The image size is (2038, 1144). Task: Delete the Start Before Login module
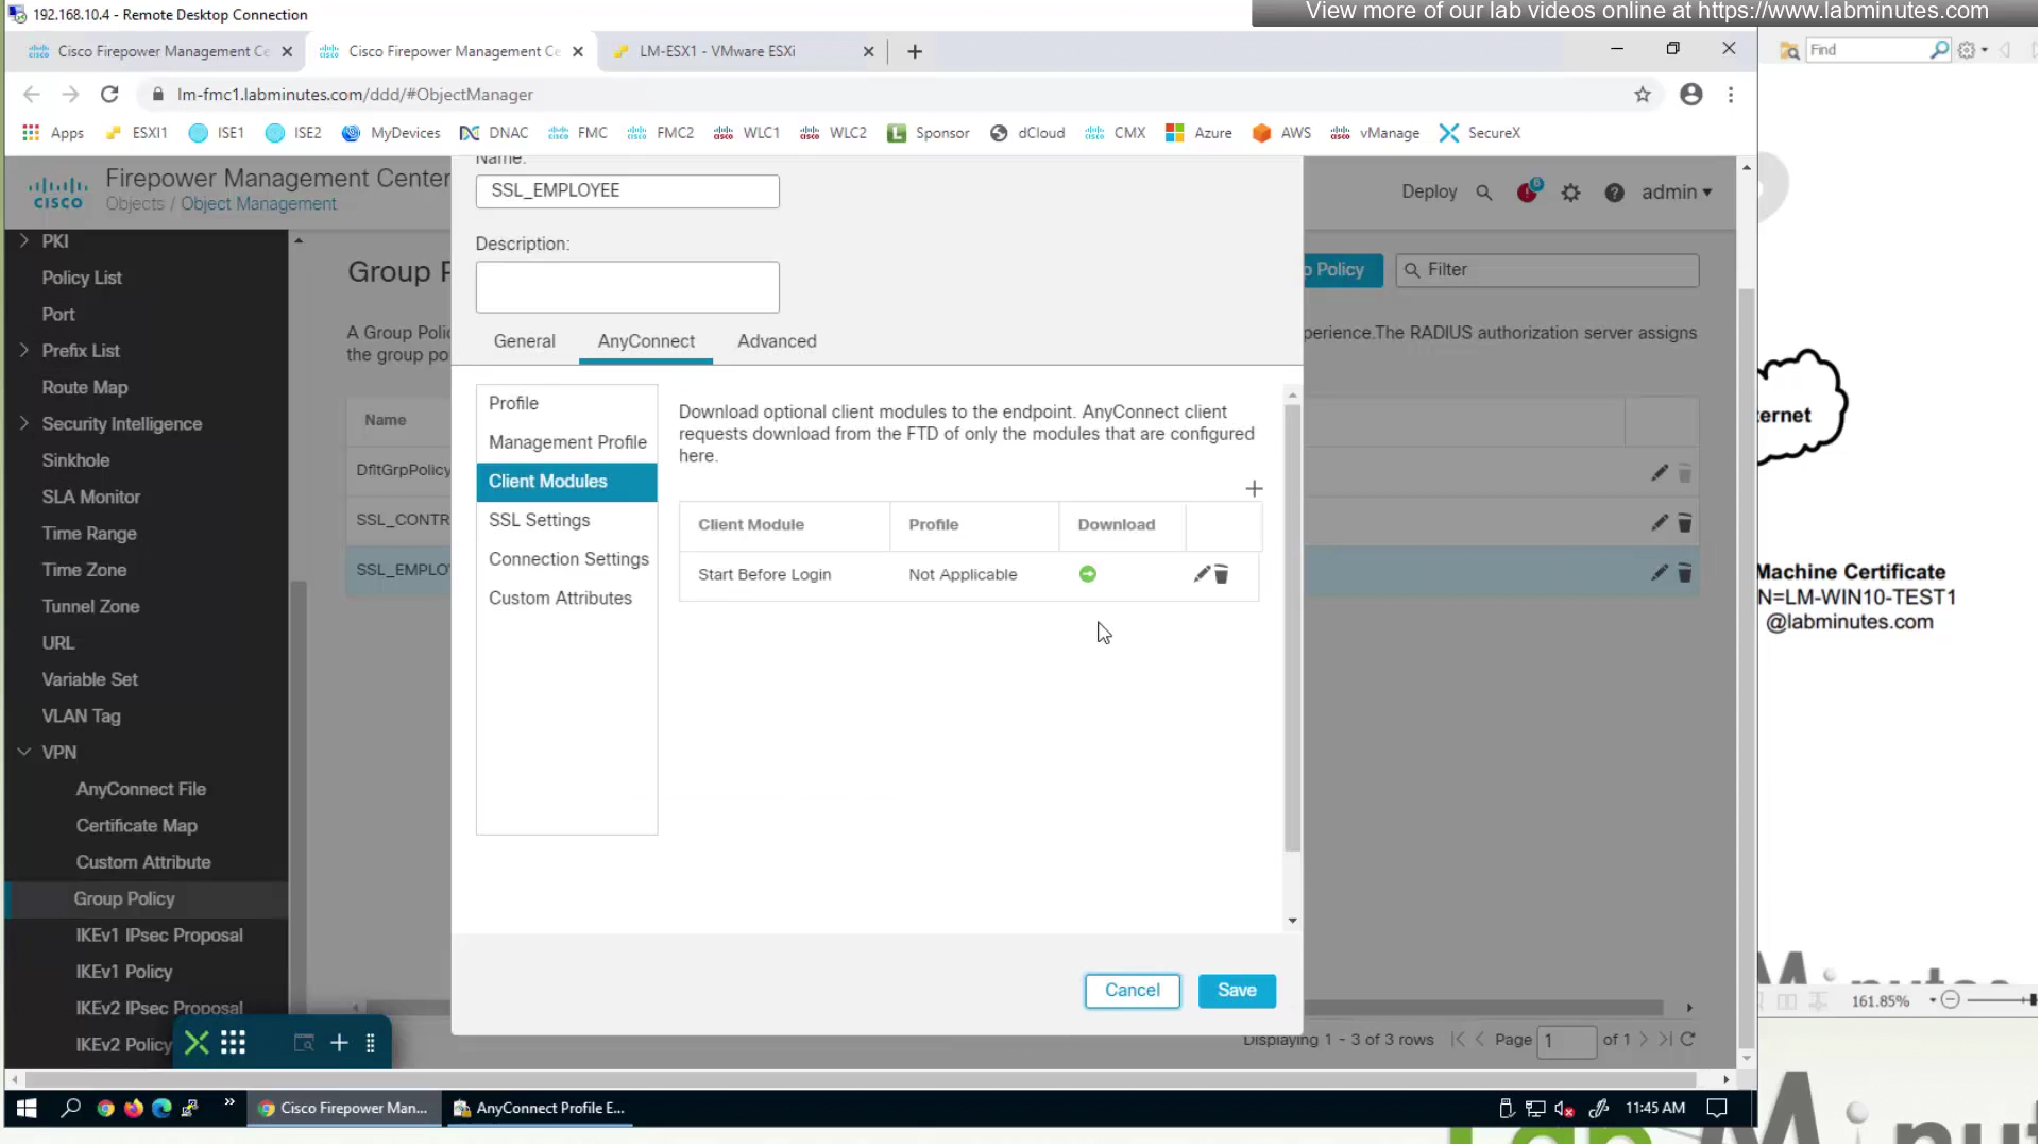coord(1221,575)
